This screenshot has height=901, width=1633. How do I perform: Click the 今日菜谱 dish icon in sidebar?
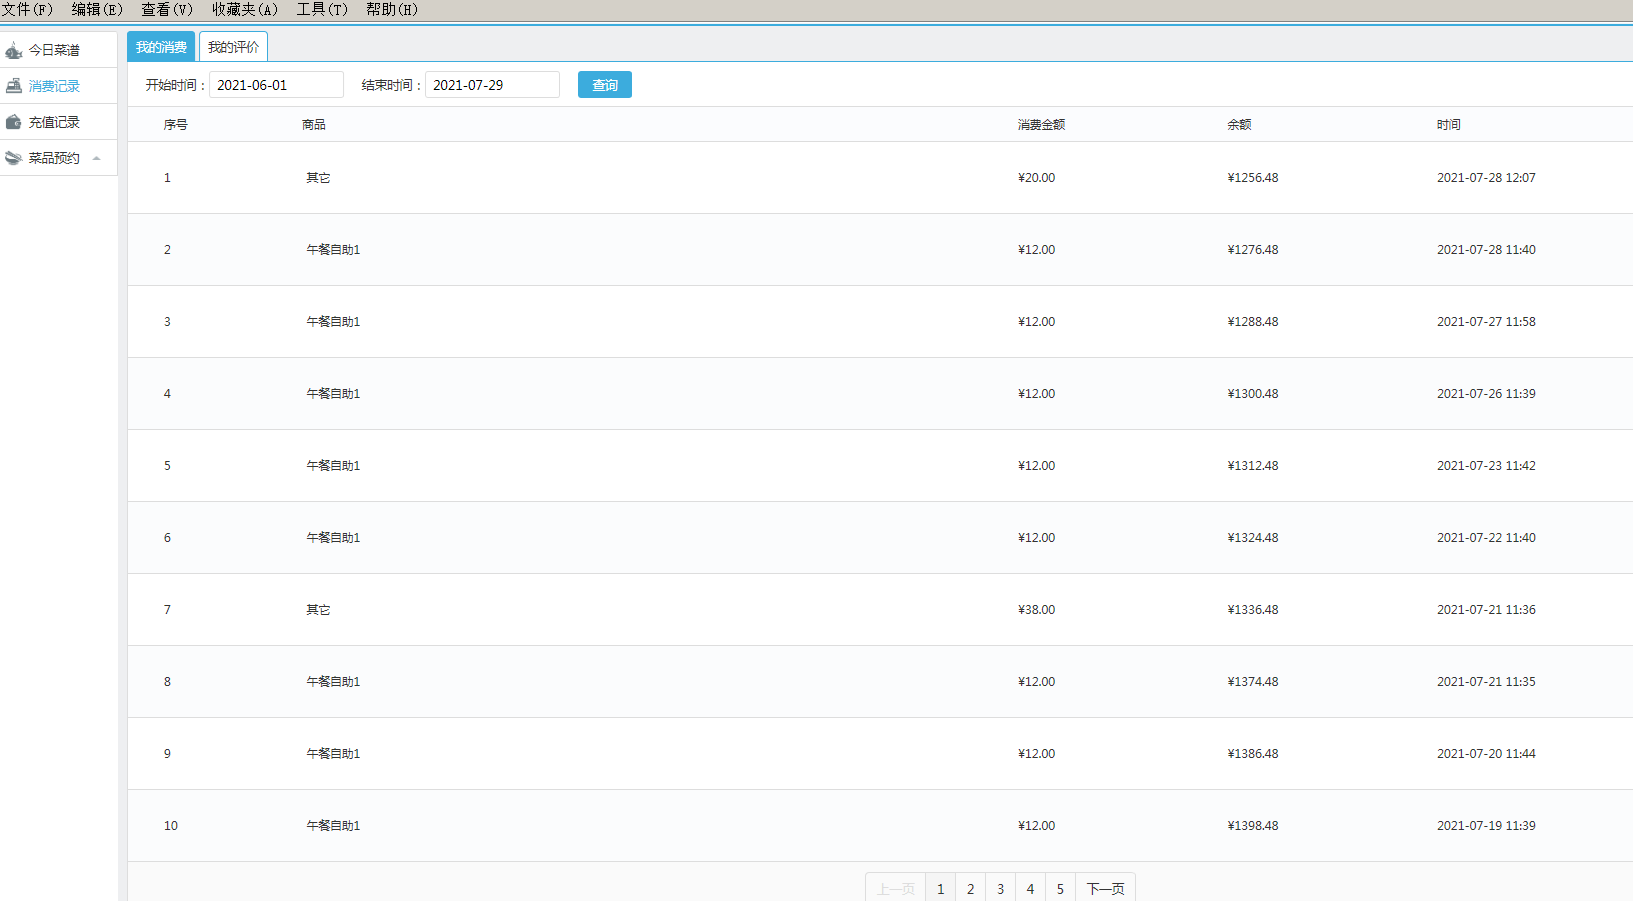[x=14, y=50]
